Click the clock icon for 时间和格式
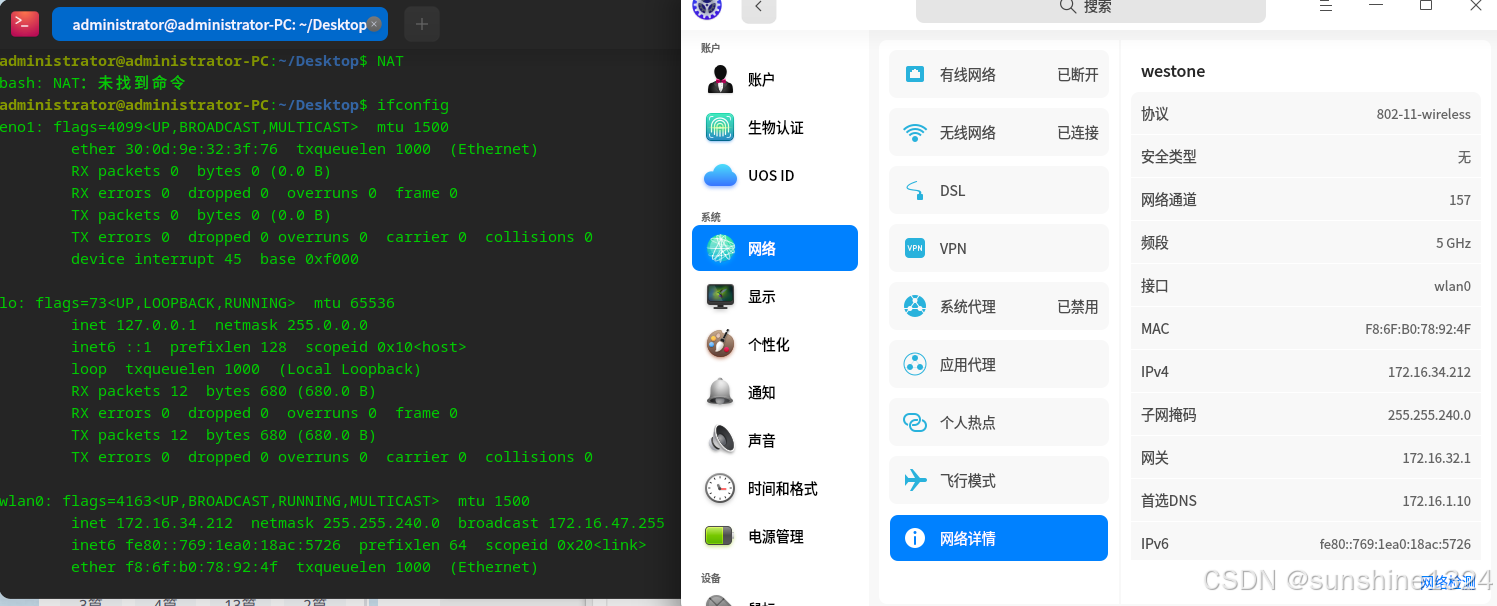 720,488
